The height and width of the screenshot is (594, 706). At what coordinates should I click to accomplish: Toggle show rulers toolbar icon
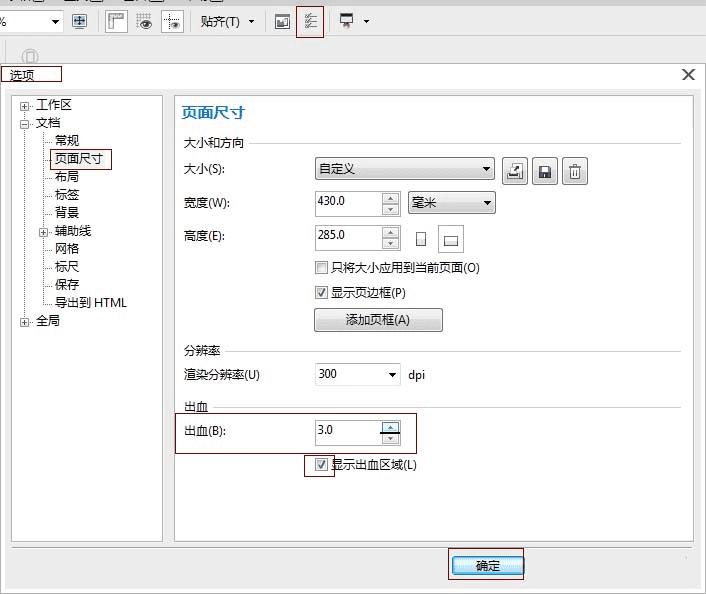click(116, 22)
